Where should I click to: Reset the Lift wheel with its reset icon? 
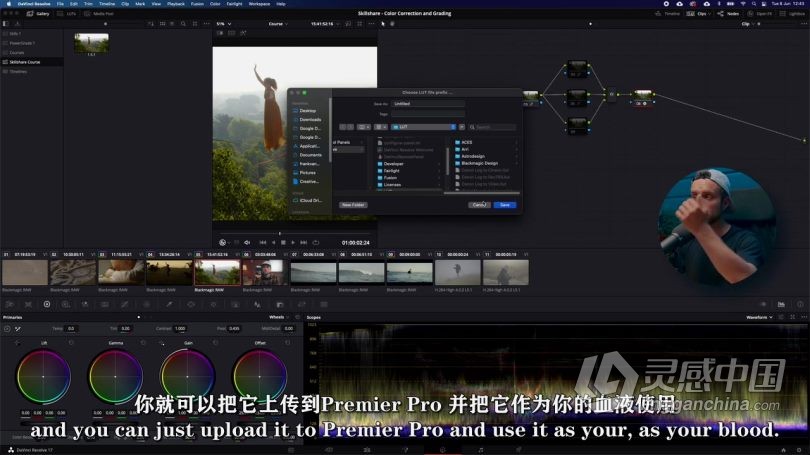click(71, 343)
